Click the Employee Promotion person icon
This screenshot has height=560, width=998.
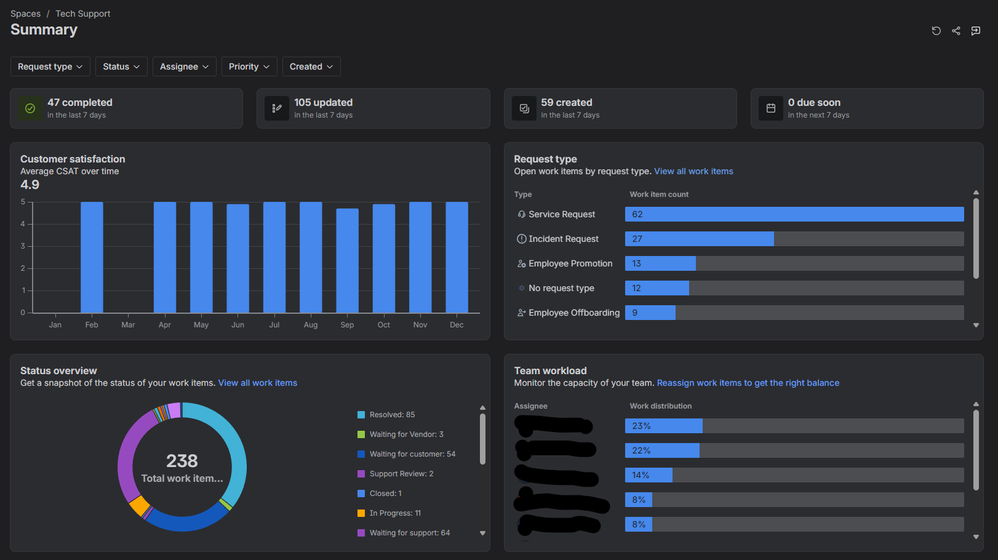tap(521, 263)
